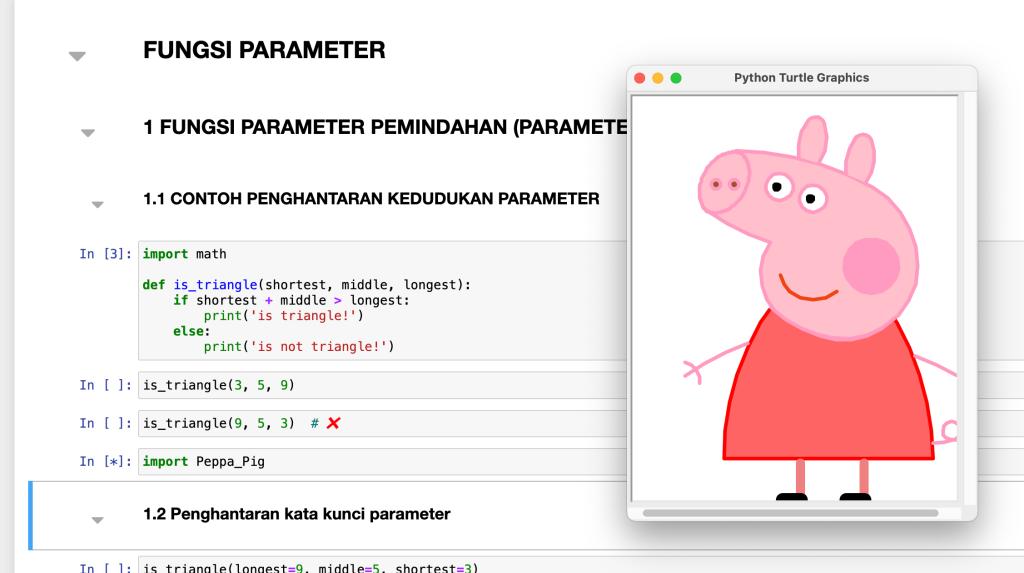
Task: Collapse section 1 FUNGSI PARAMETER PEMINDAHAN
Action: tap(88, 133)
